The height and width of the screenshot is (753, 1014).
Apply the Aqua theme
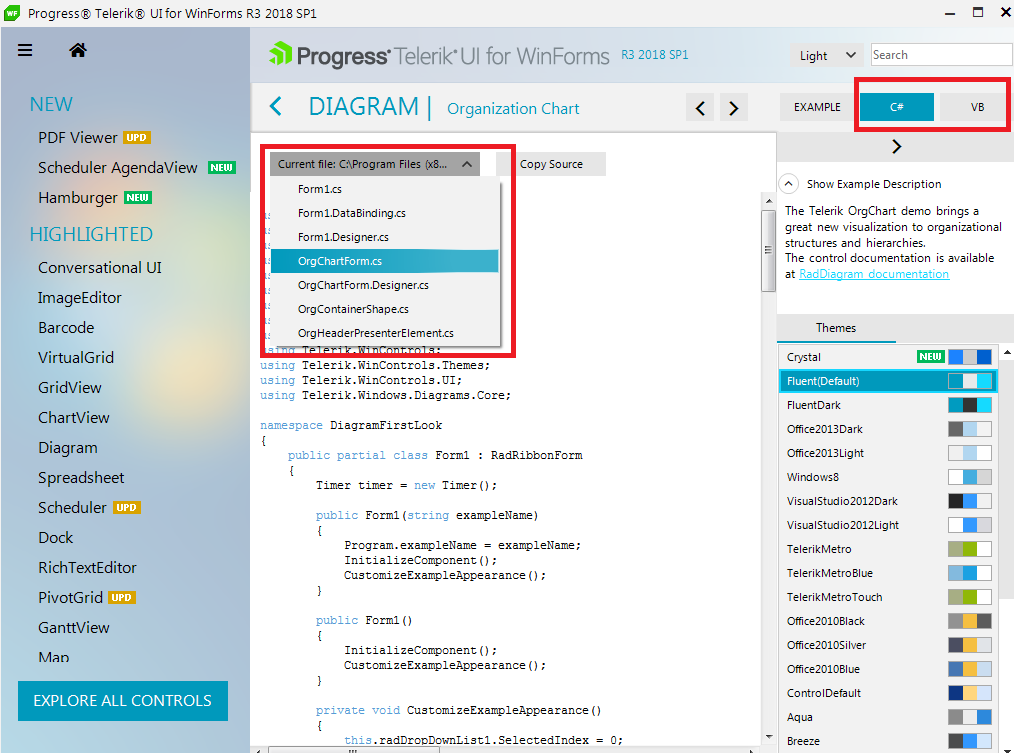tap(887, 717)
